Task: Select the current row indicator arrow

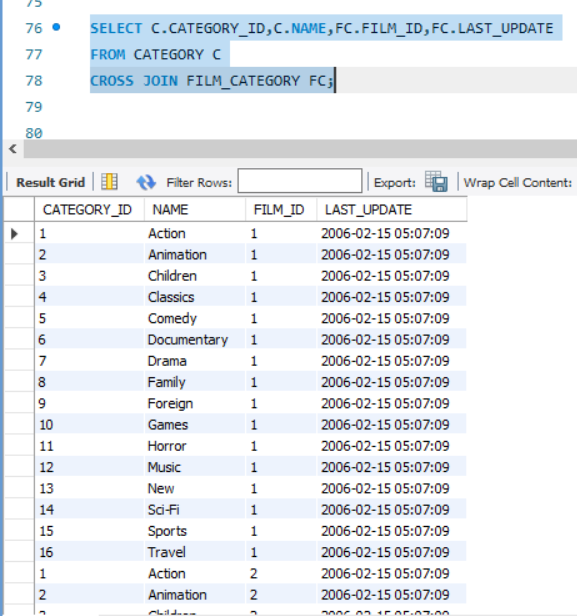Action: point(15,234)
